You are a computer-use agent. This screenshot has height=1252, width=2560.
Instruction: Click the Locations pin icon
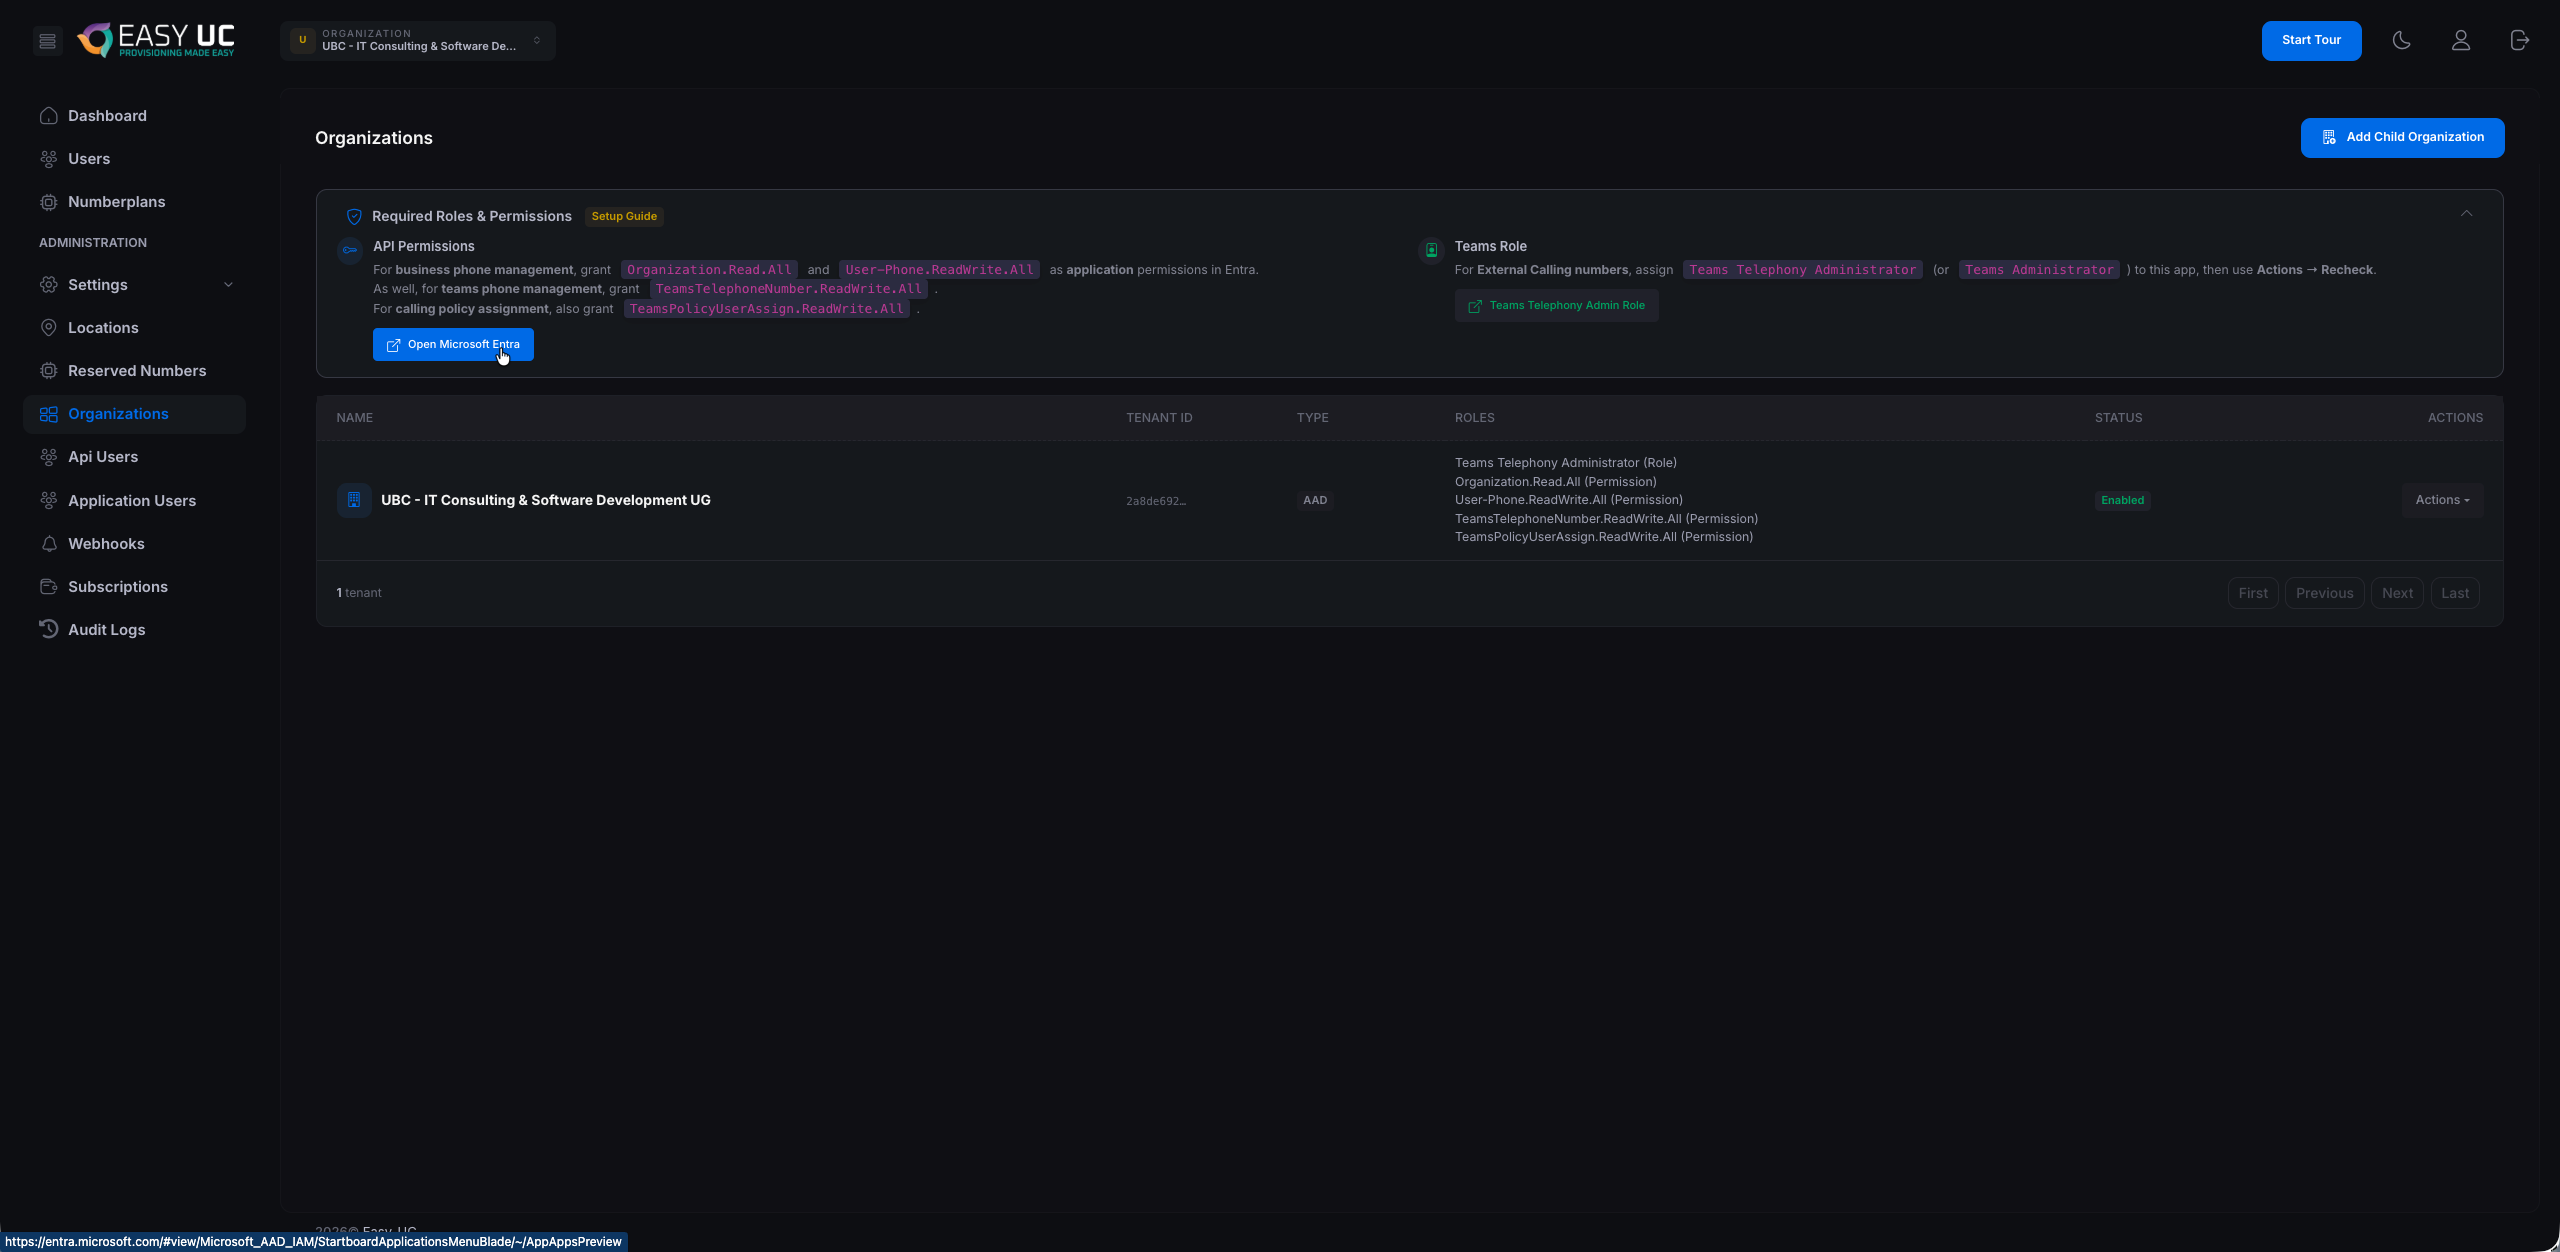pos(48,328)
